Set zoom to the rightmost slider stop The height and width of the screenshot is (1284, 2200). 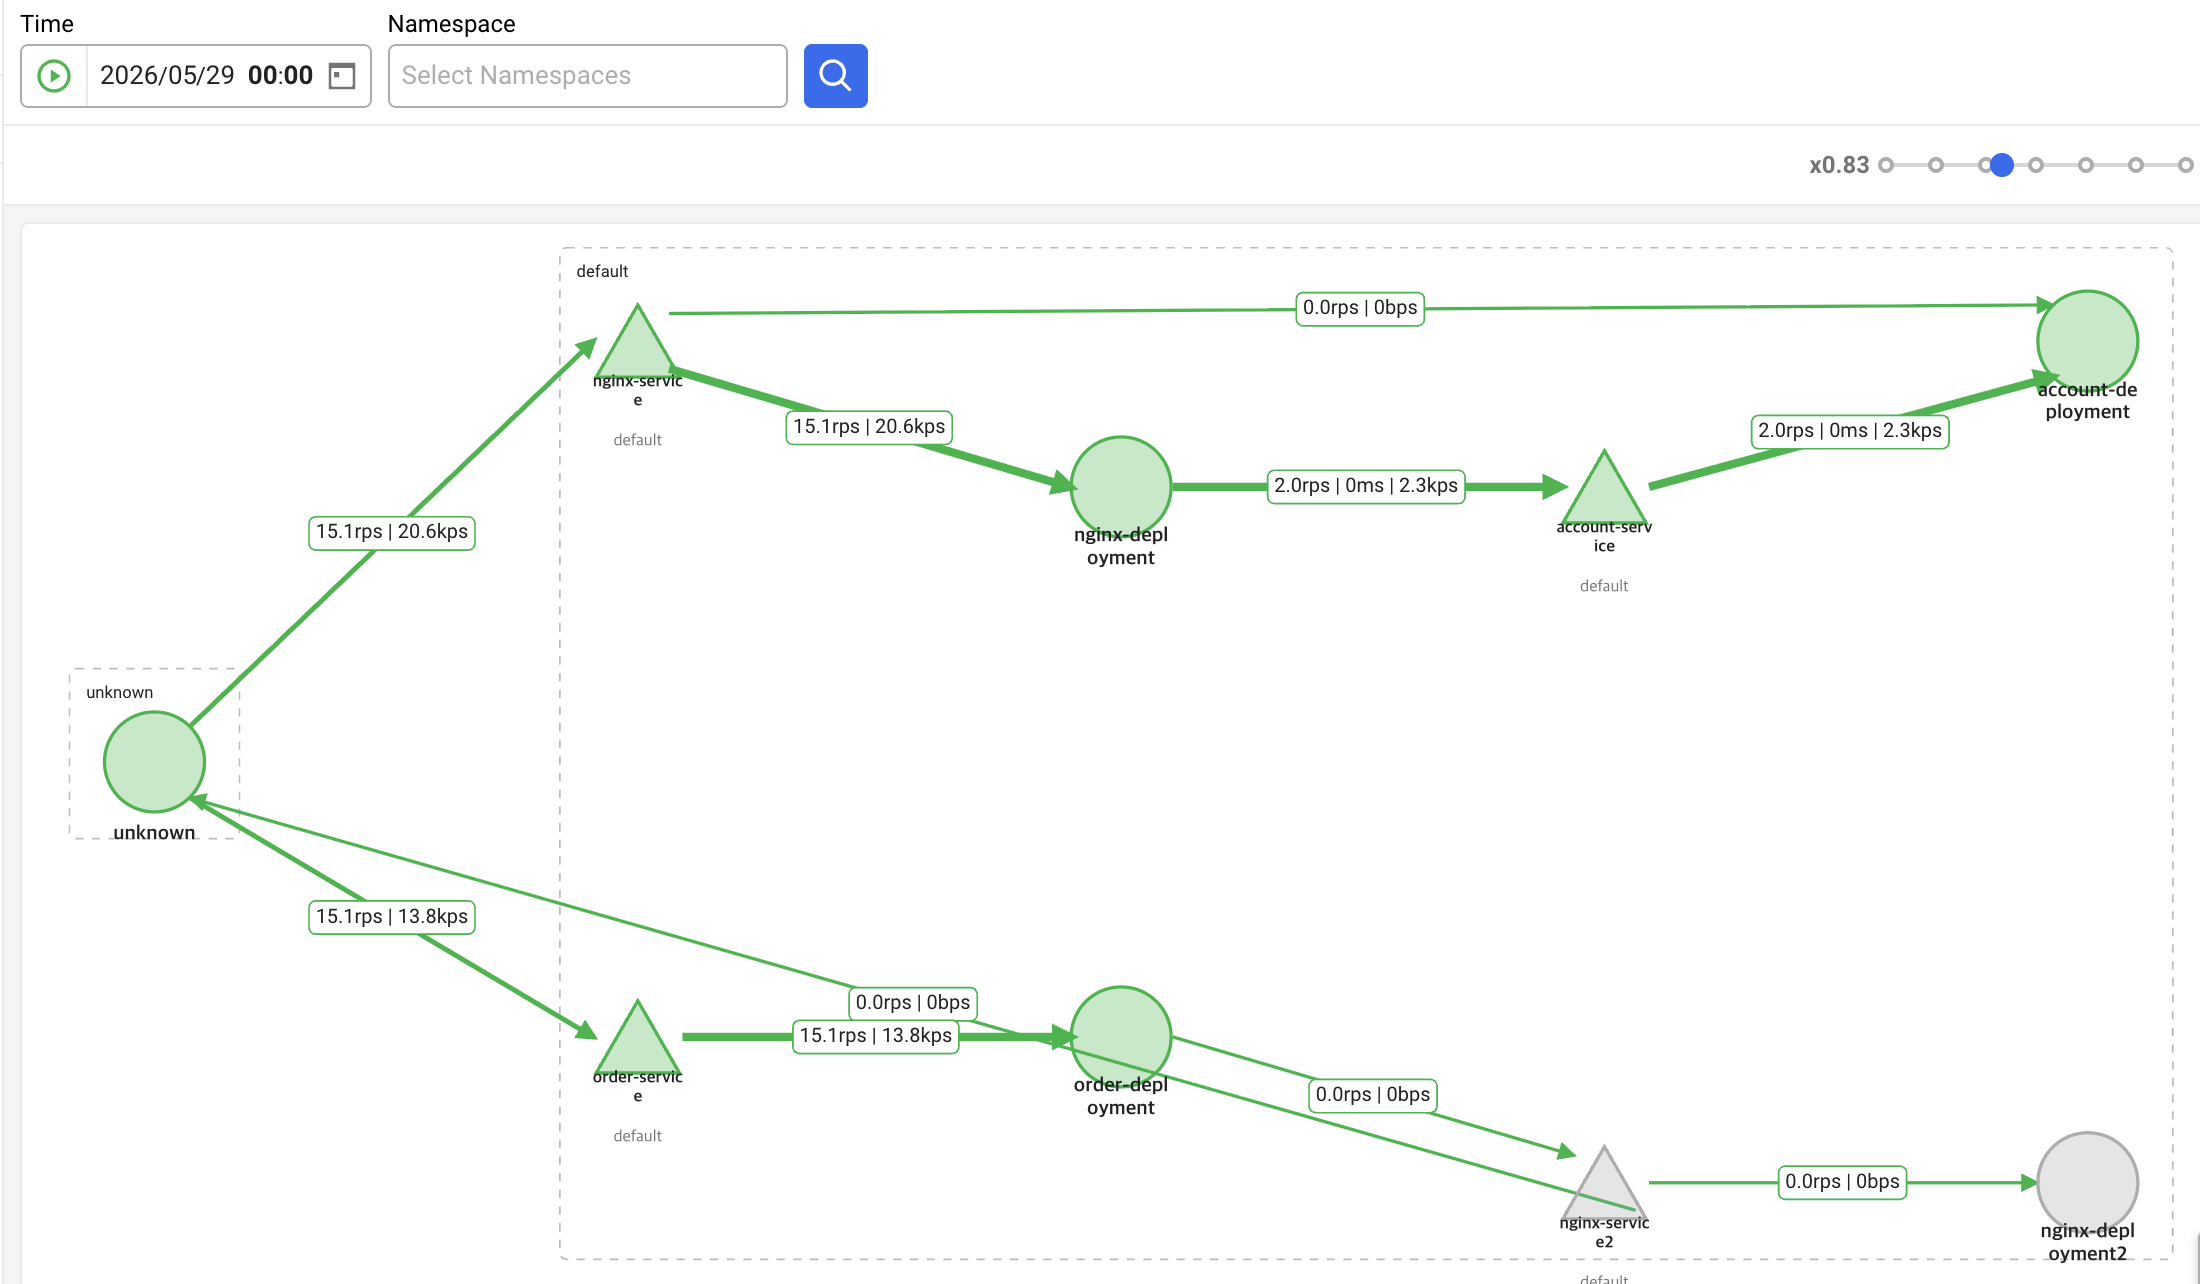(2186, 165)
